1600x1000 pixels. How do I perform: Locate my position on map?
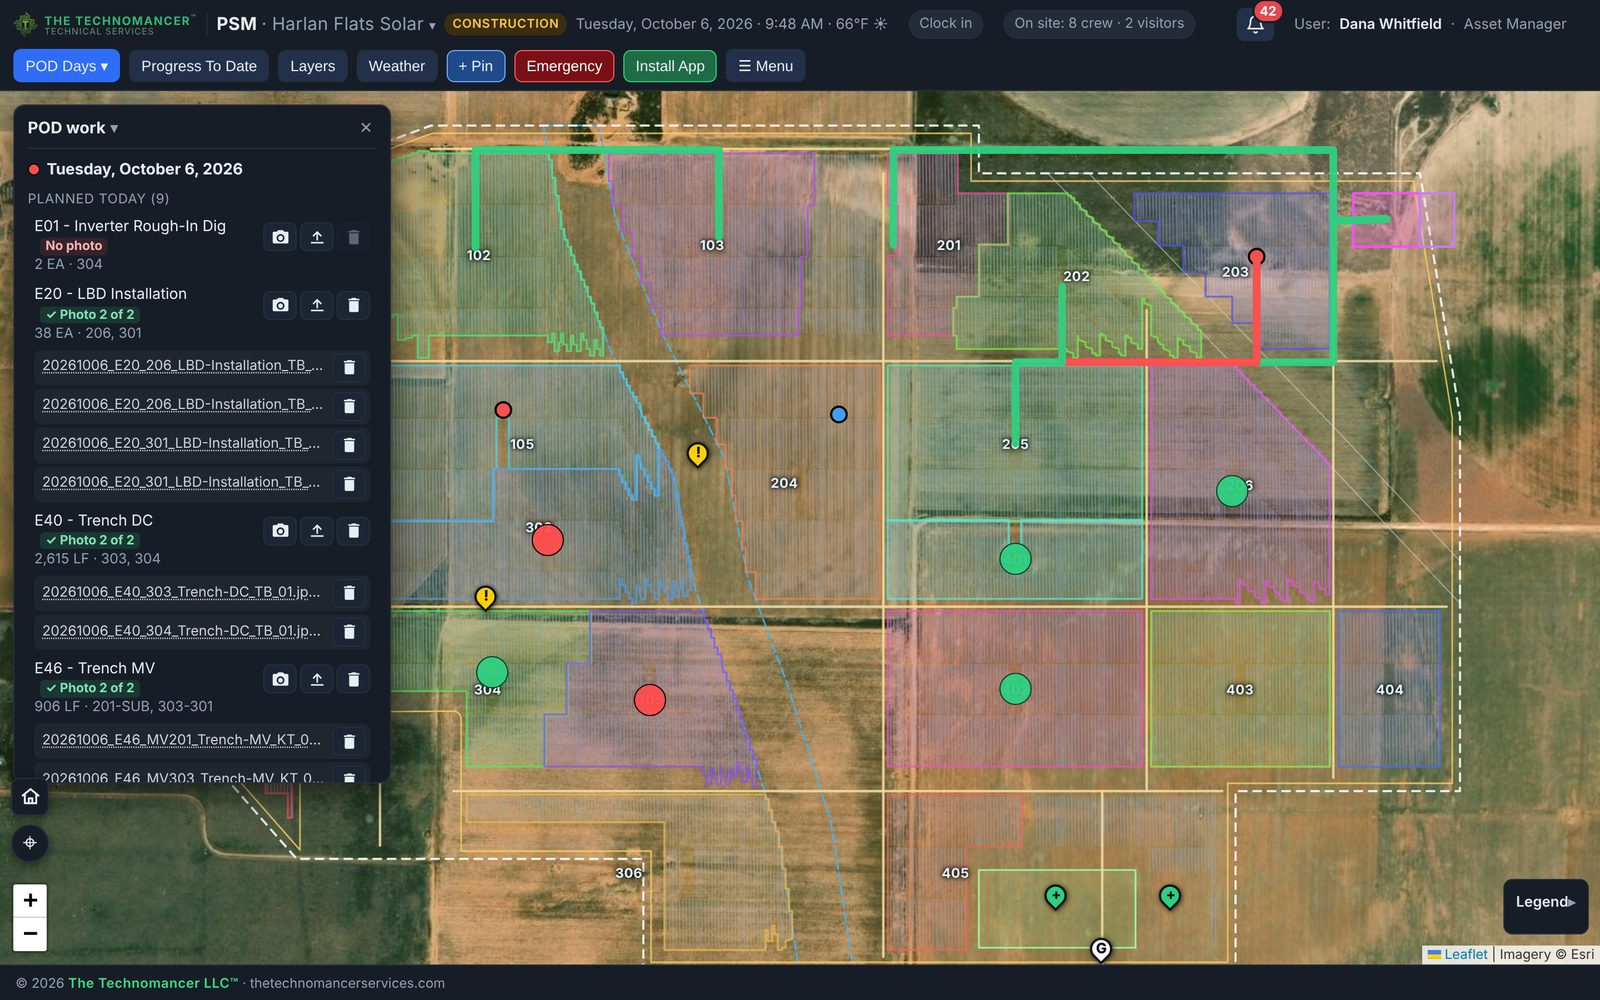point(30,843)
